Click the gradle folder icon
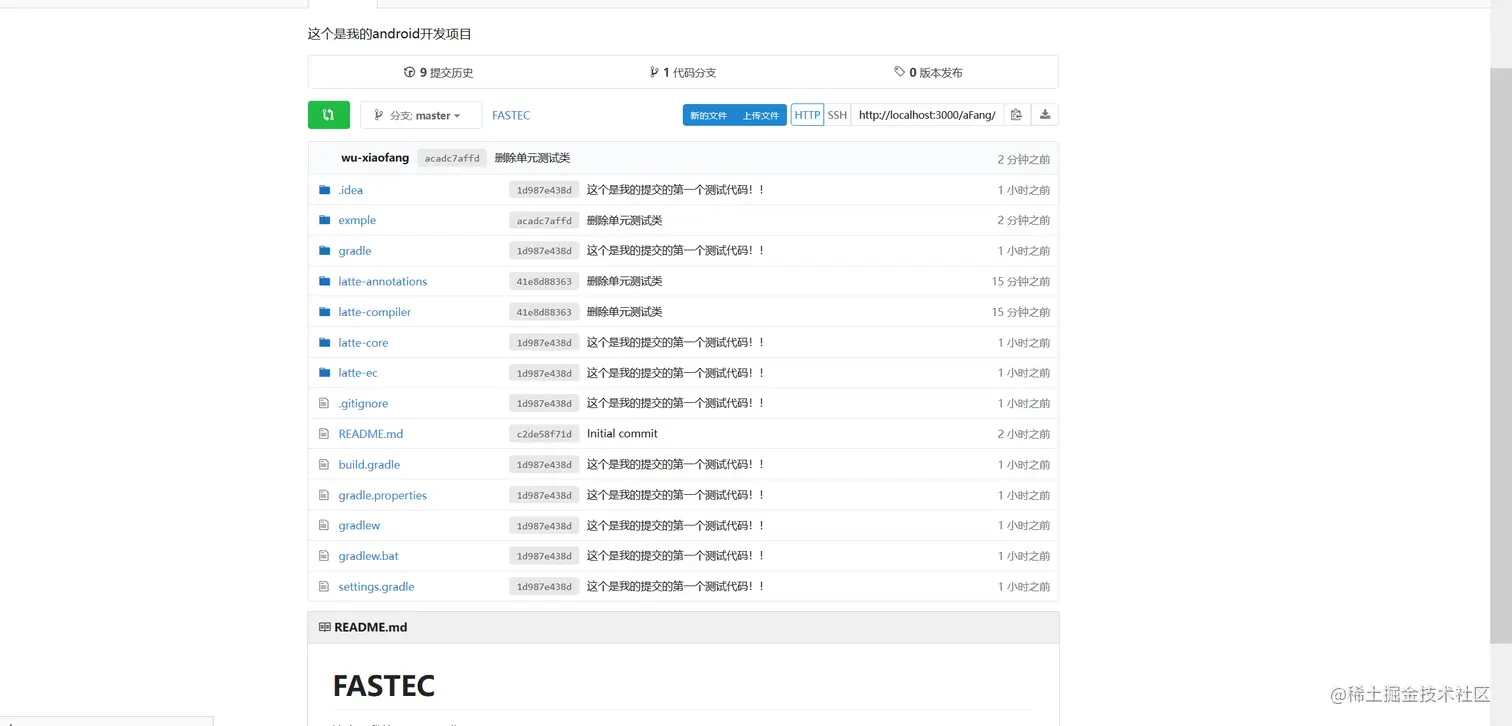This screenshot has height=726, width=1512. click(324, 251)
